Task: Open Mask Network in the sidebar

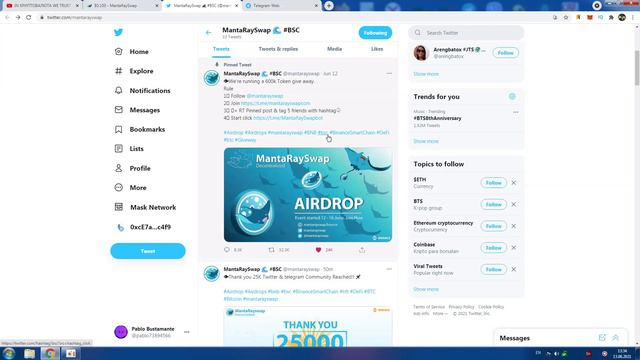Action: tap(145, 207)
